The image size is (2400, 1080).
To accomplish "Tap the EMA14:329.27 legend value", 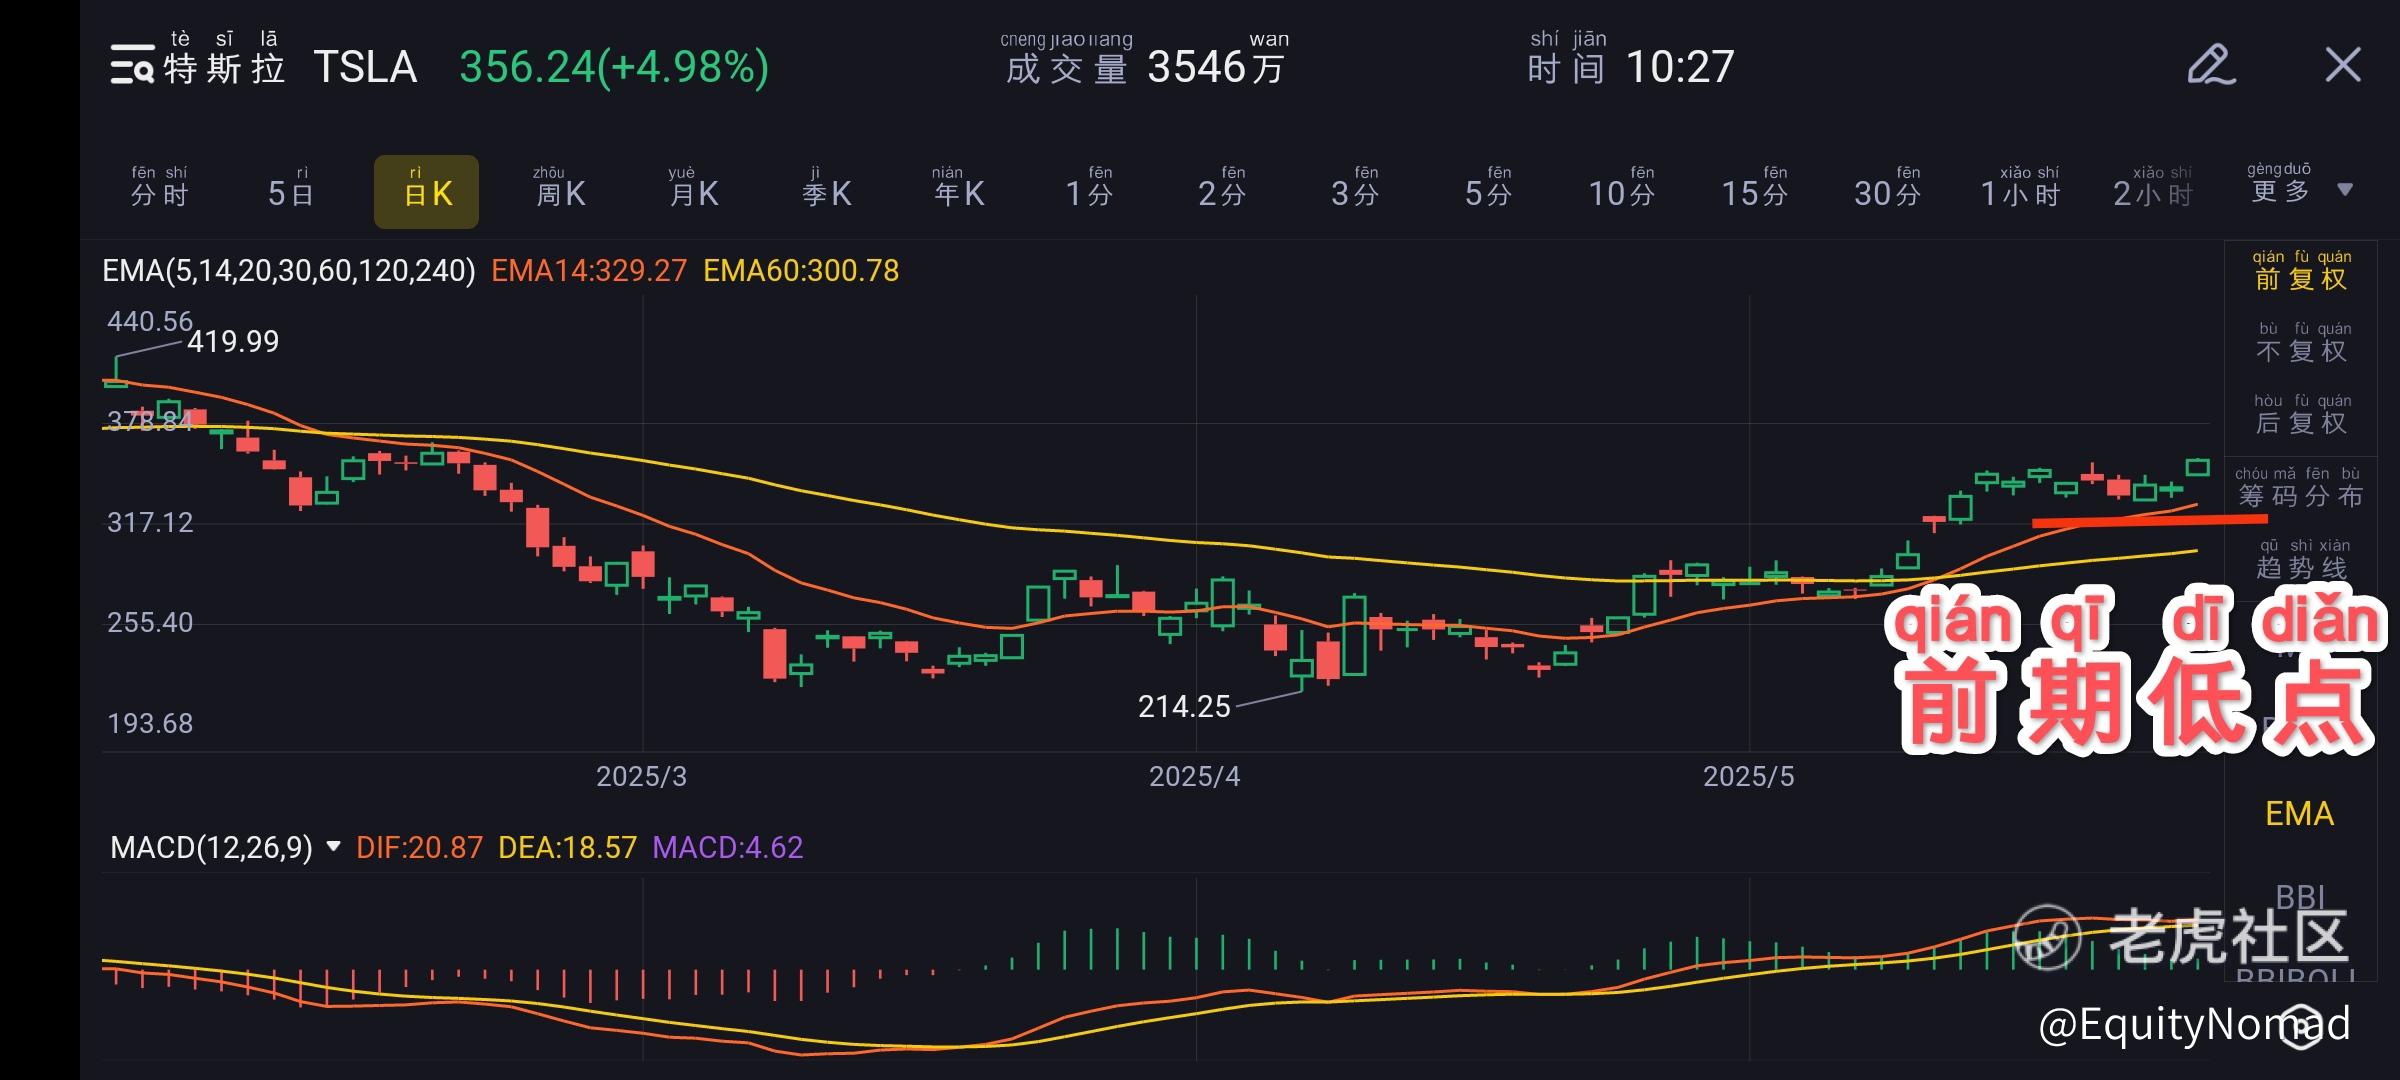I will click(x=589, y=271).
